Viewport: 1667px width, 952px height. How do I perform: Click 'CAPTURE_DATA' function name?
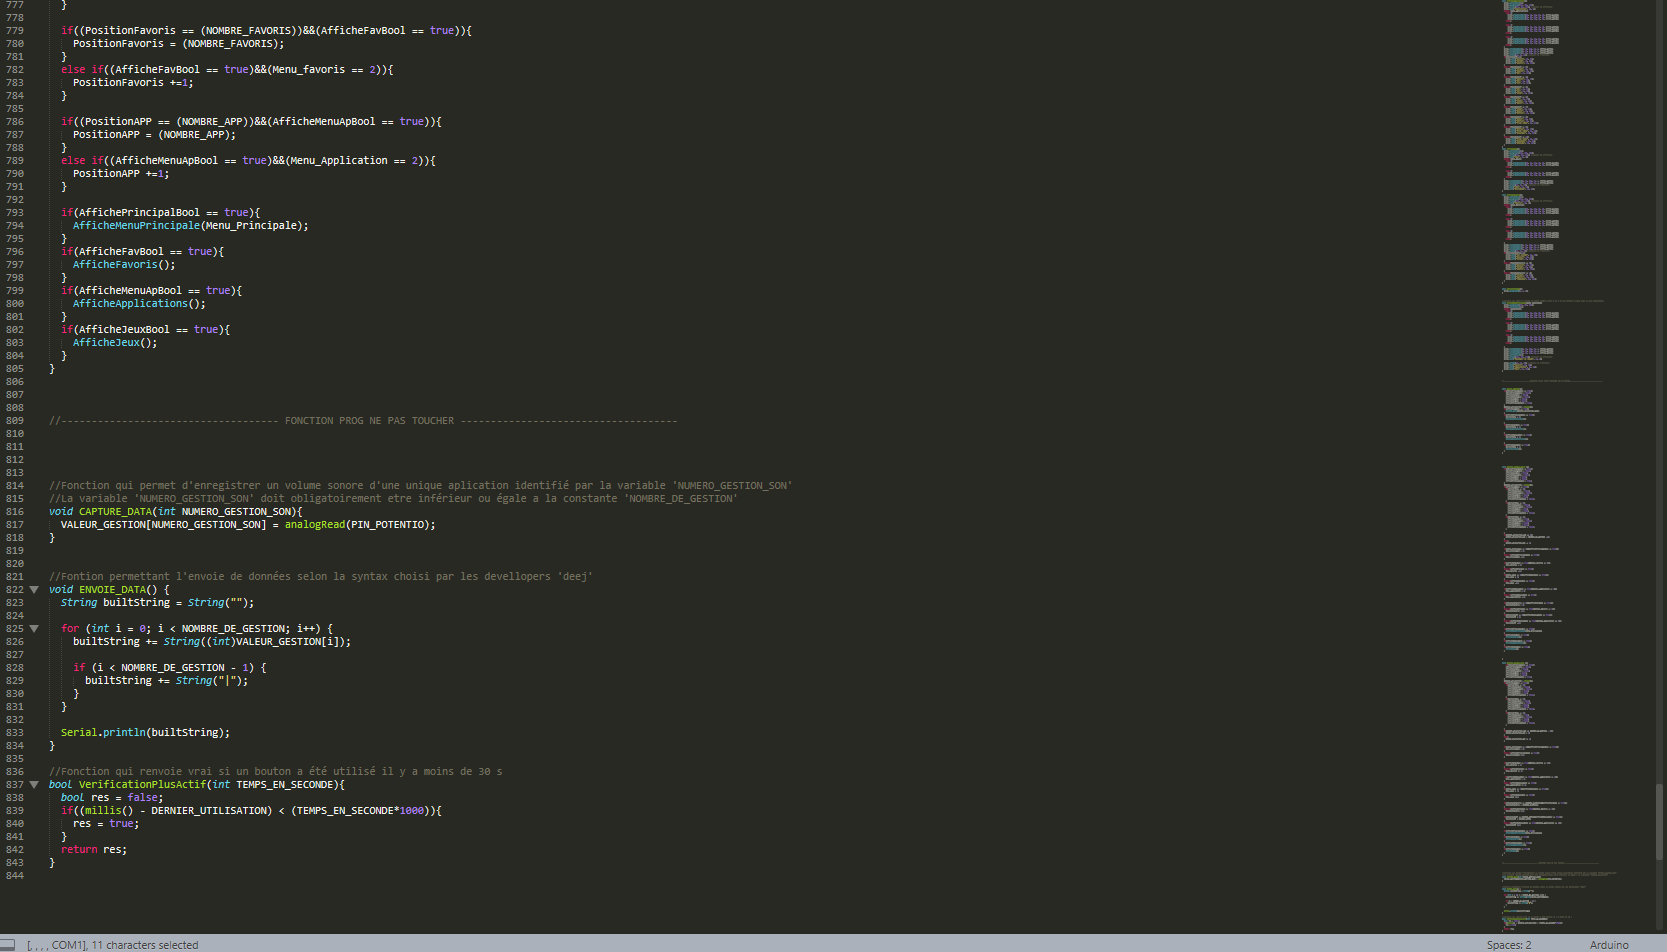click(115, 512)
